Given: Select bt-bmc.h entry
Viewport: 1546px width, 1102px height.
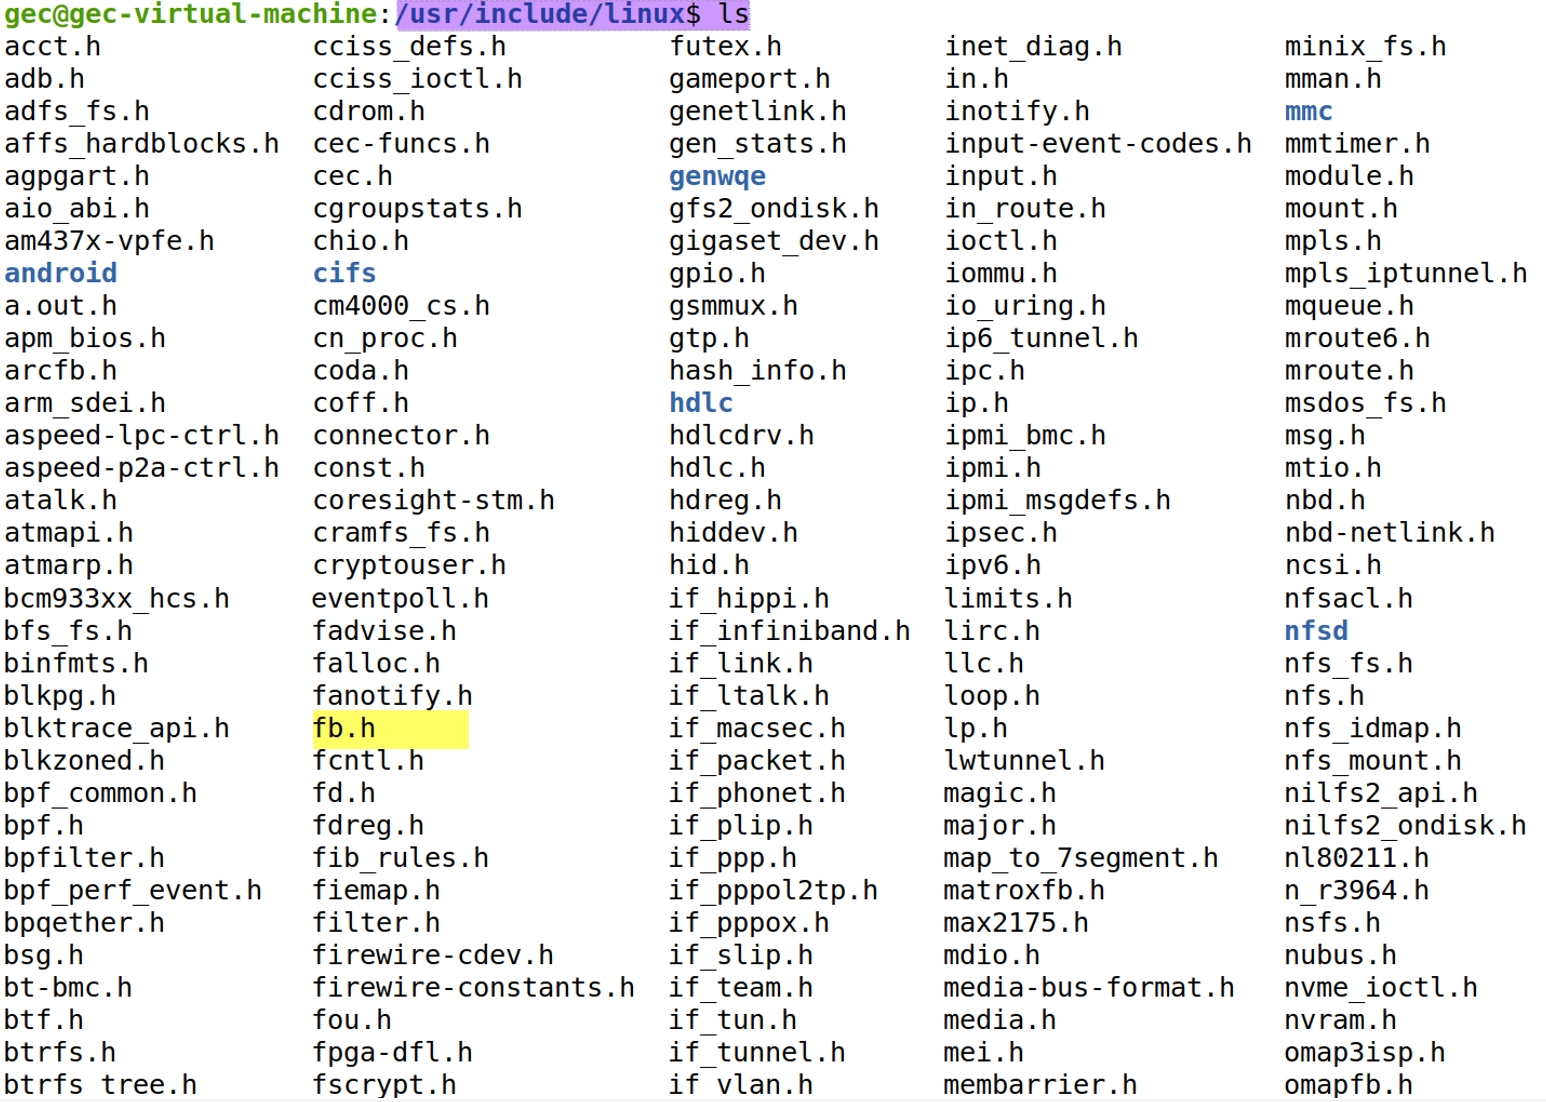Looking at the screenshot, I should (x=69, y=988).
